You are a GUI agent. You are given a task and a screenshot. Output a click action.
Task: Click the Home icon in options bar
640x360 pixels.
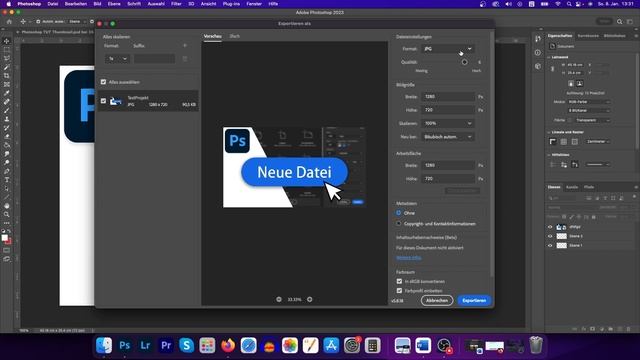click(x=9, y=22)
